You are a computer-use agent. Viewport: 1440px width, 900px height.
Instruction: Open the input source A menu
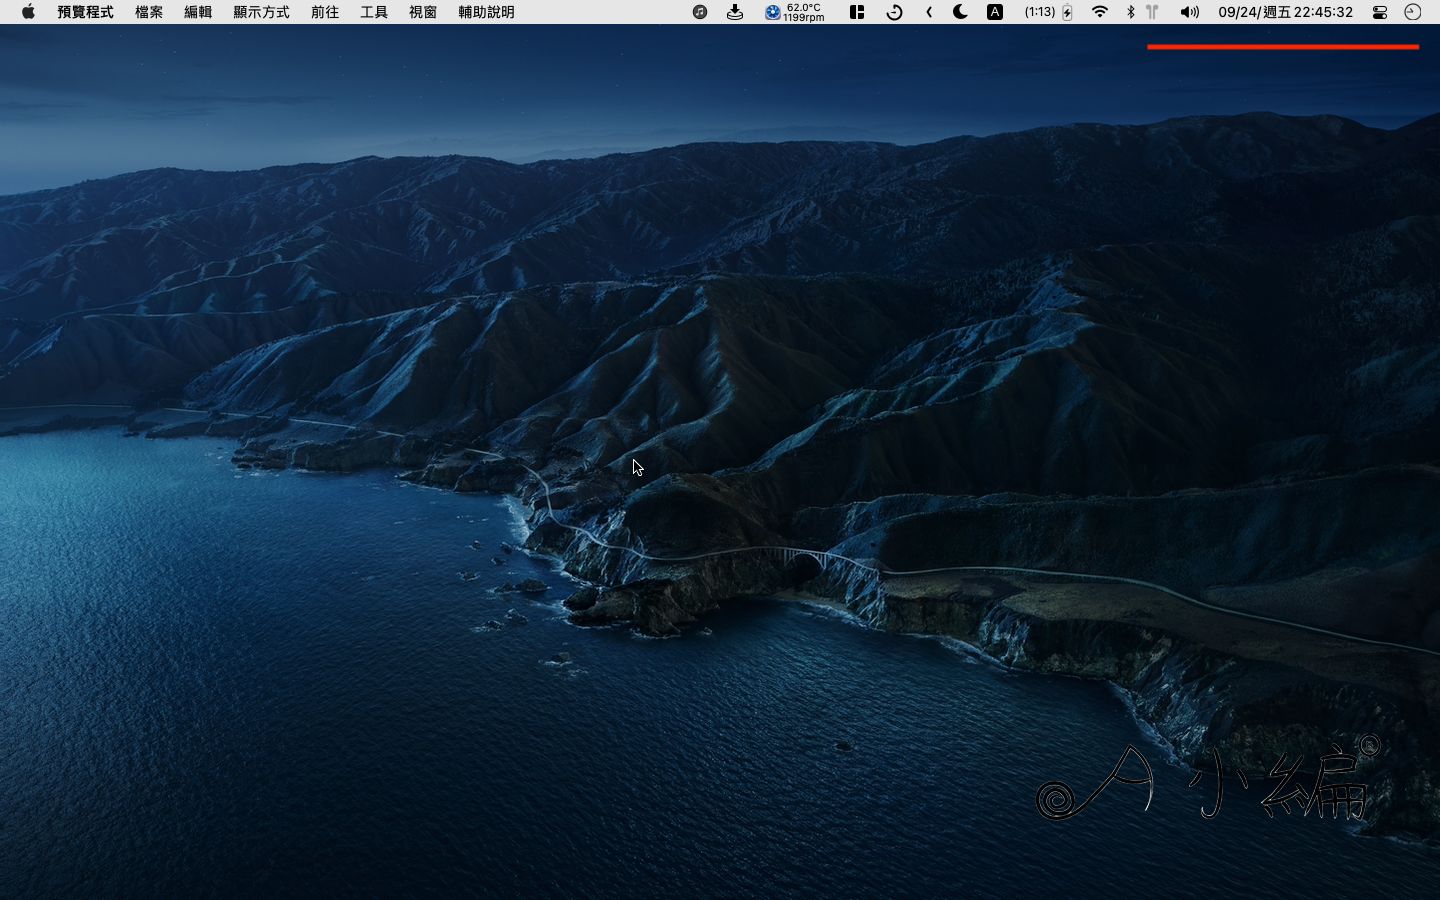pos(995,12)
